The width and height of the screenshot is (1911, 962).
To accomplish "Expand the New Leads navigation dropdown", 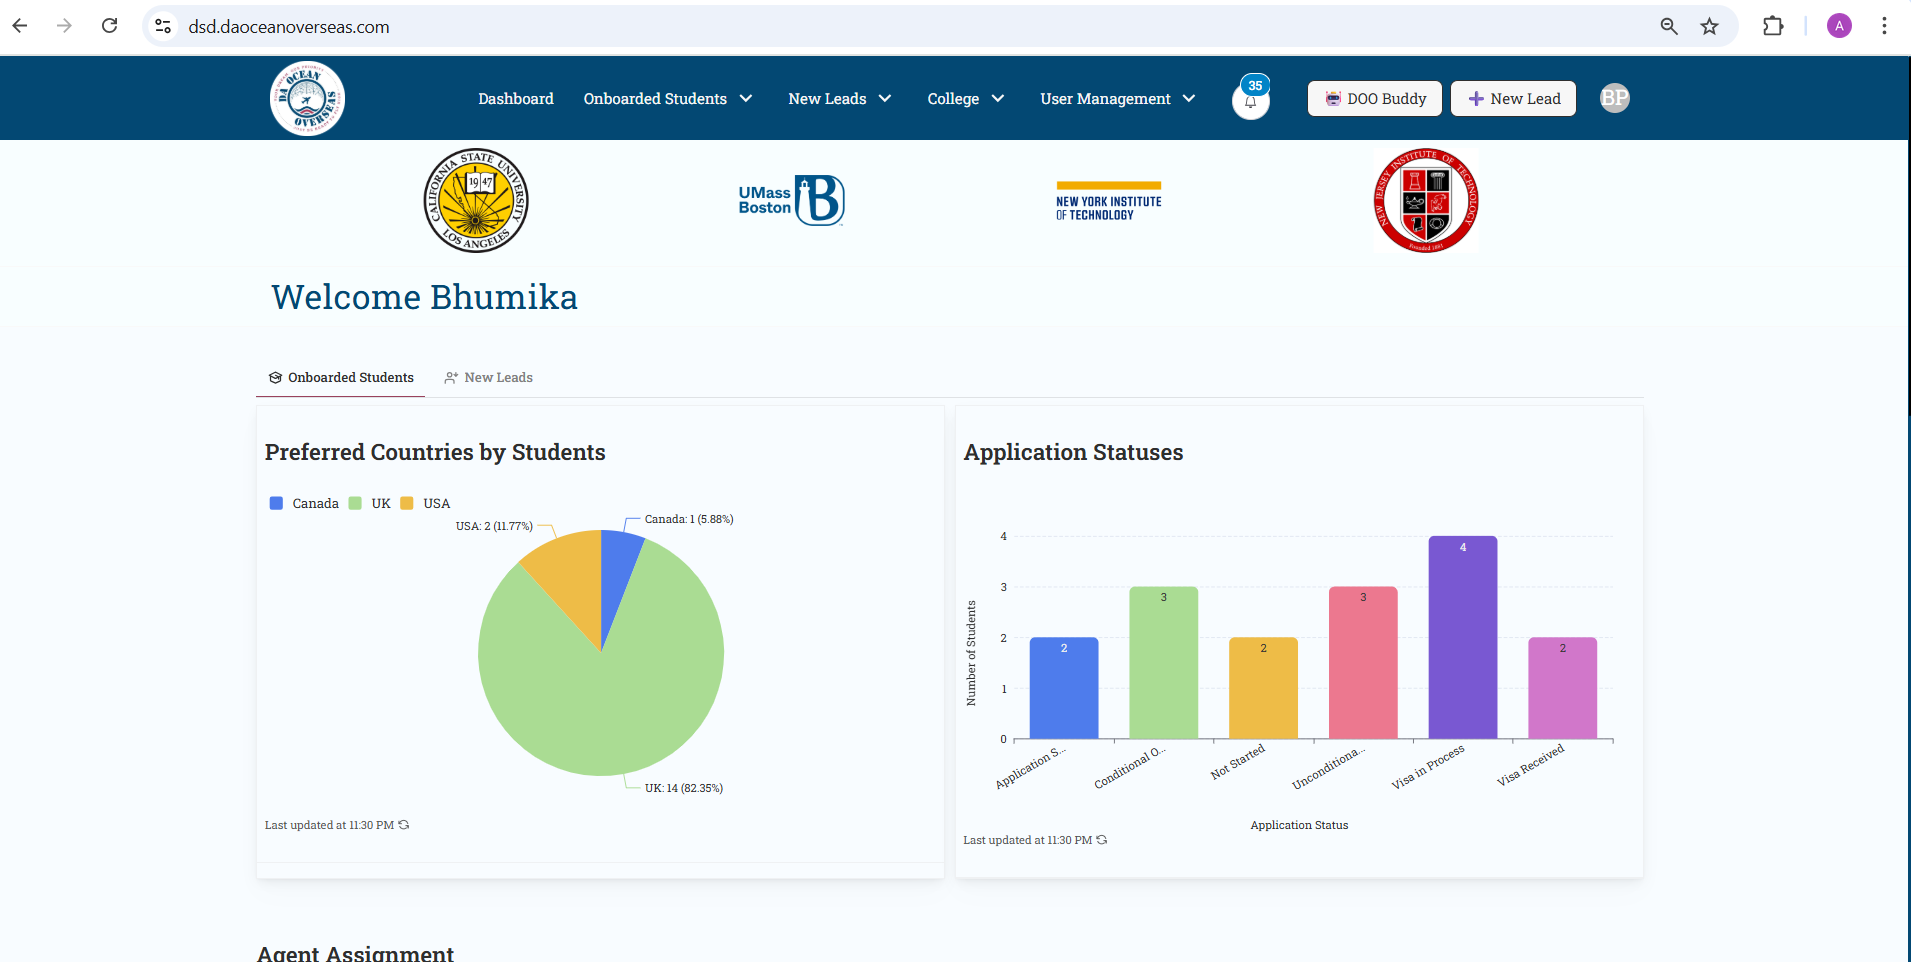I will (840, 98).
